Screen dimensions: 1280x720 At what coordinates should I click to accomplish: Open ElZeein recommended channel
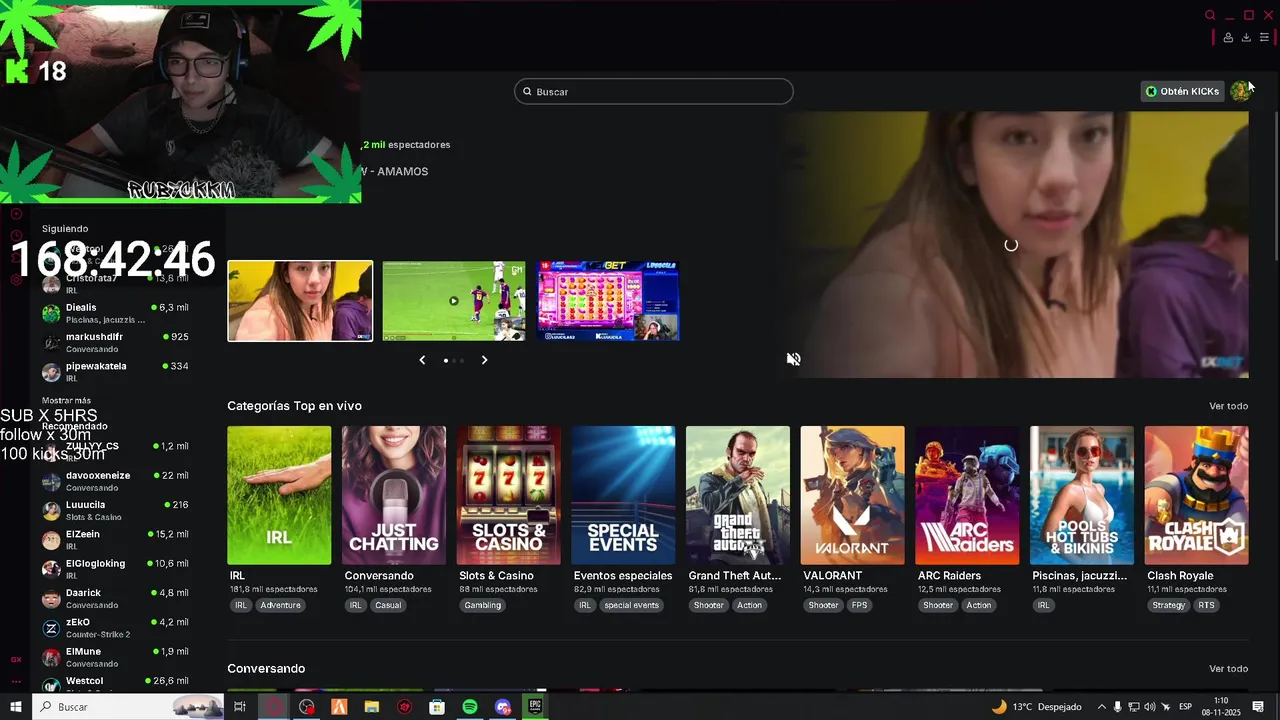tap(115, 540)
